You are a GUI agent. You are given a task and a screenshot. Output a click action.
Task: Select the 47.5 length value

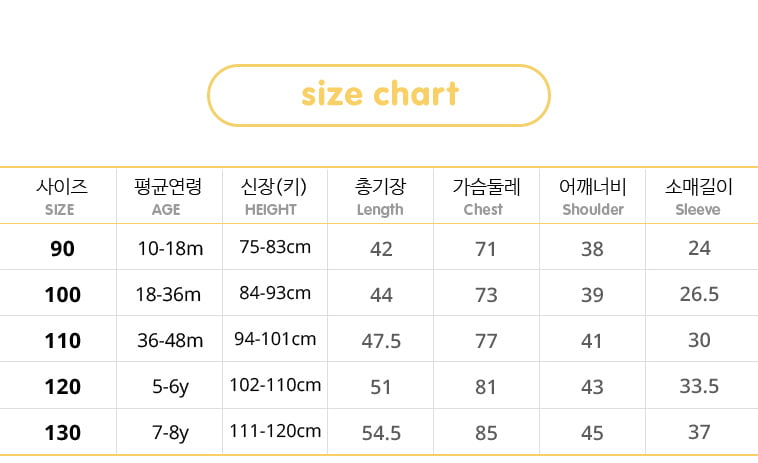[381, 341]
